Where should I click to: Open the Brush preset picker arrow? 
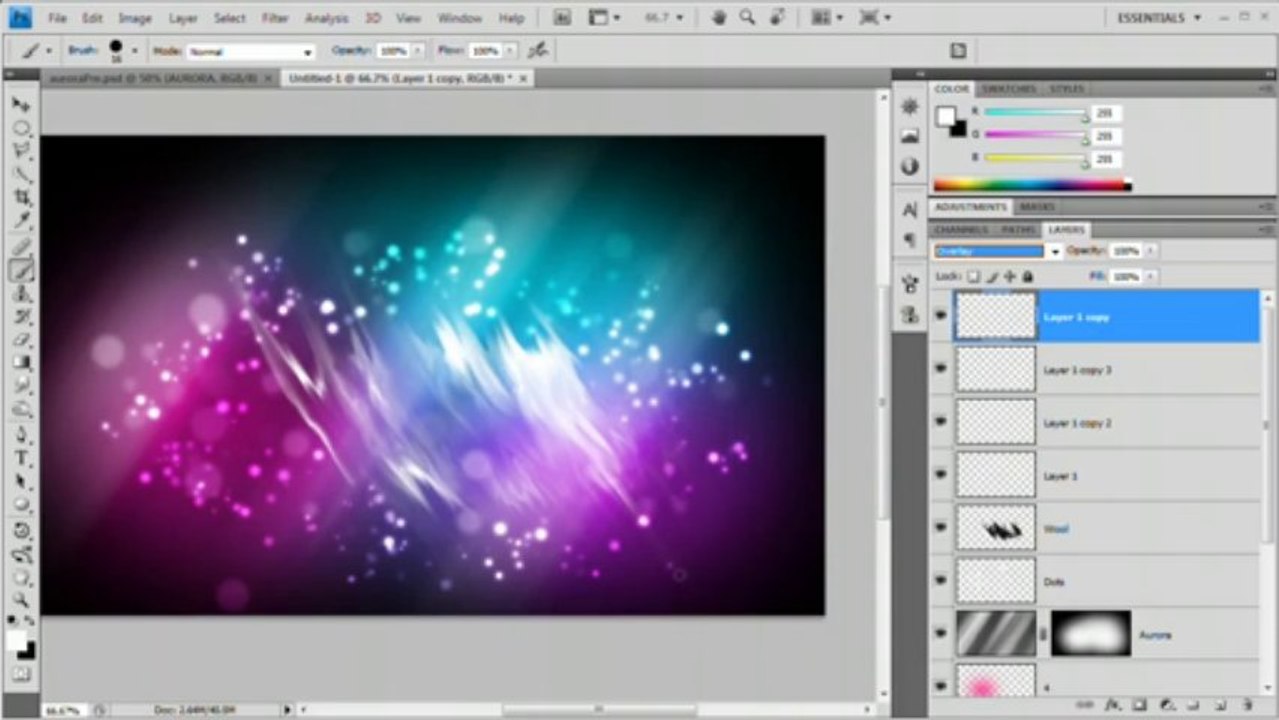point(134,51)
